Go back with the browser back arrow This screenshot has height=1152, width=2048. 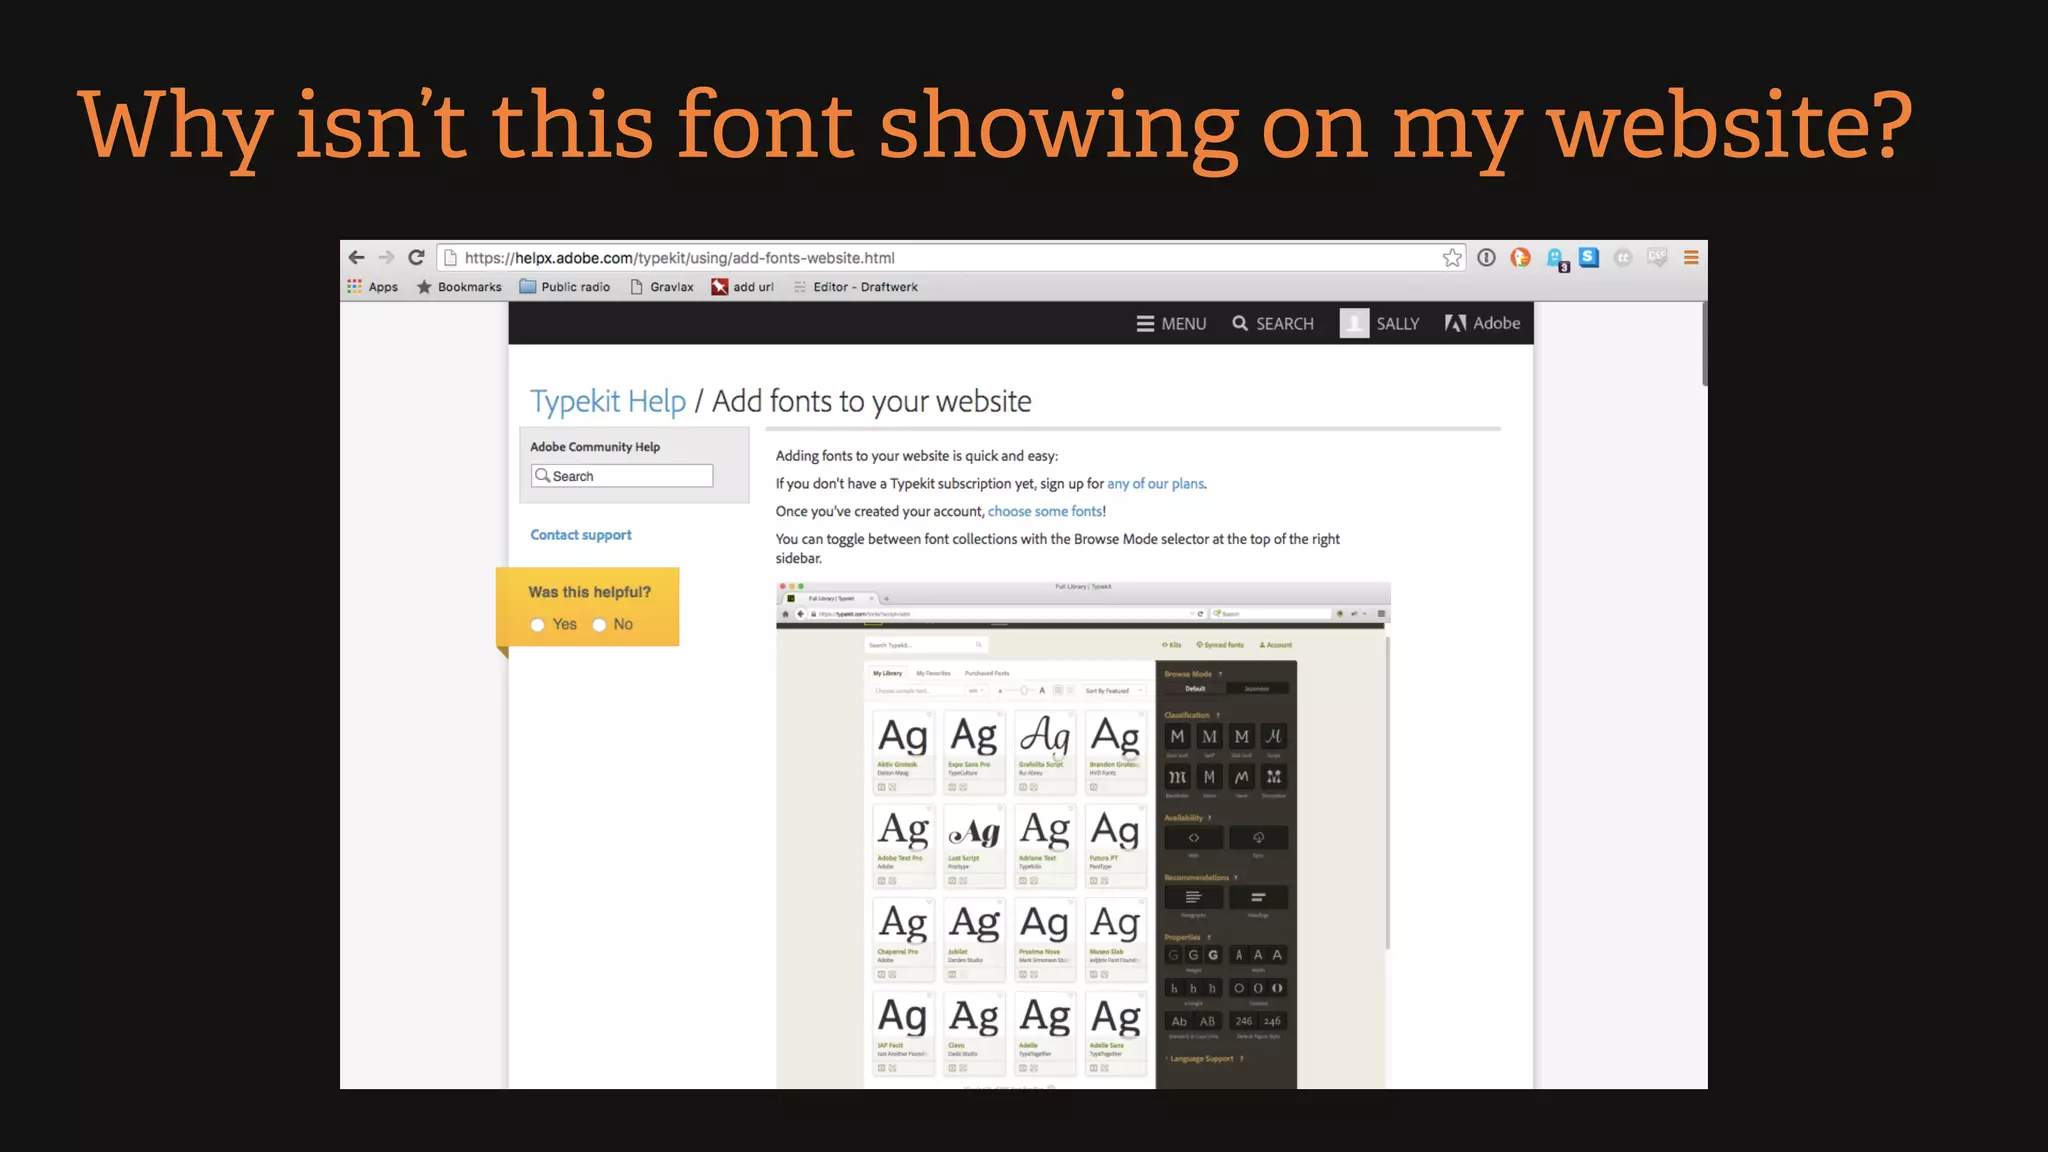(x=356, y=257)
